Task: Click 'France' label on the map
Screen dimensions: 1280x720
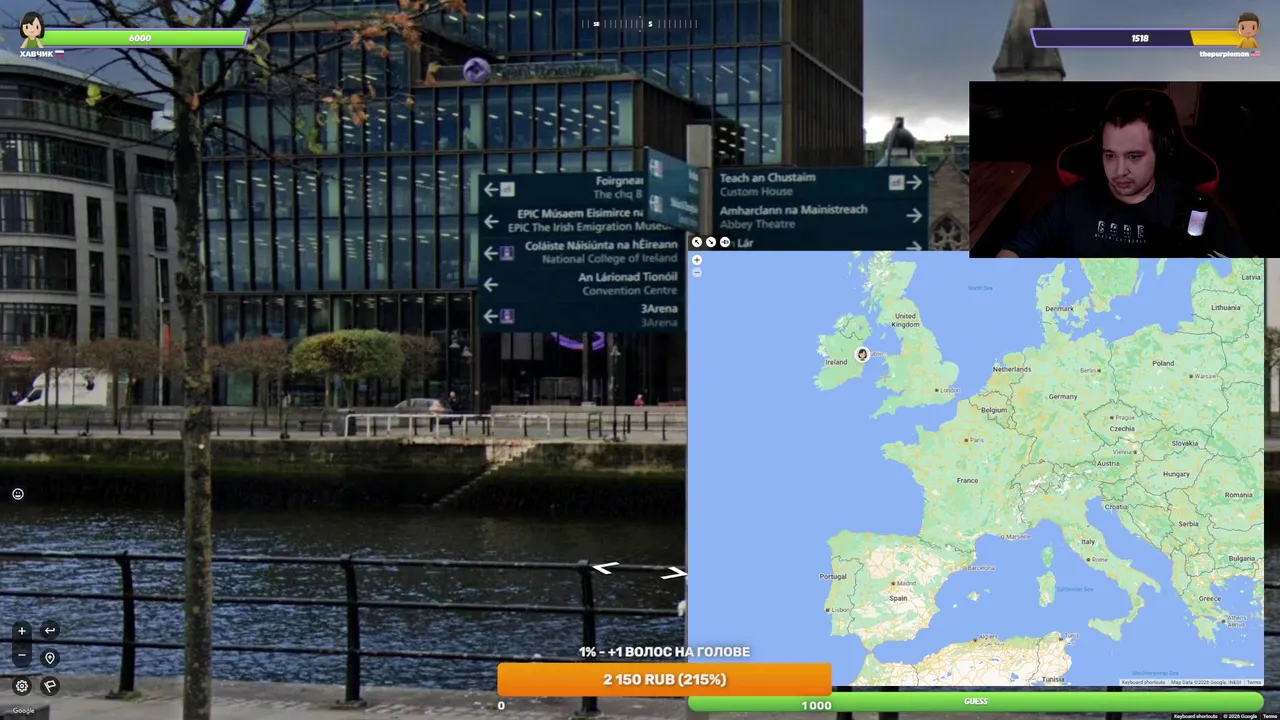Action: click(967, 480)
